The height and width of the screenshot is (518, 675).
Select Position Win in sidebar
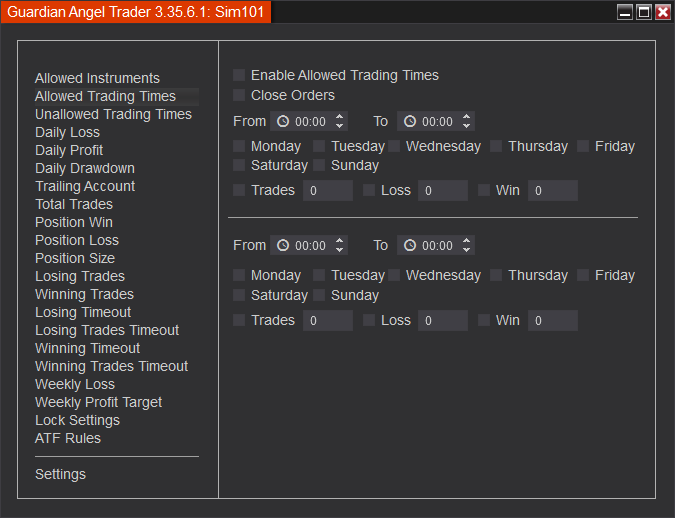[x=74, y=222]
